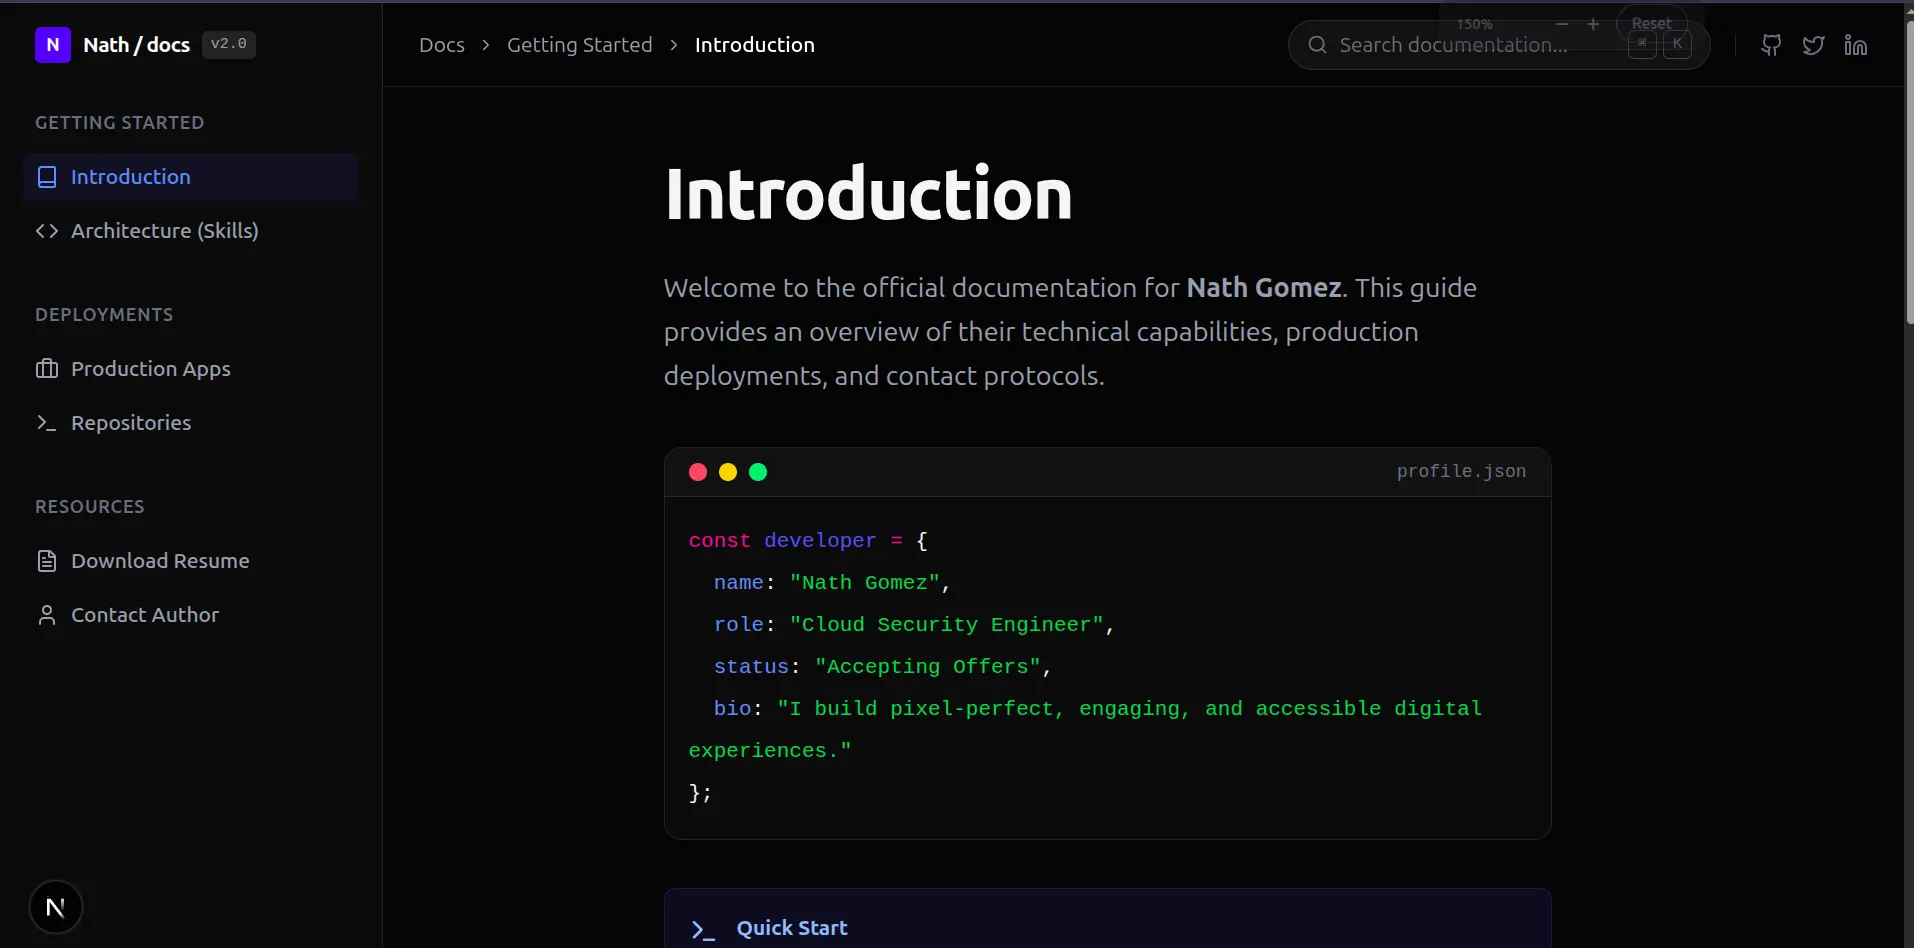Click Download Resume link
Image resolution: width=1914 pixels, height=948 pixels.
pos(160,561)
